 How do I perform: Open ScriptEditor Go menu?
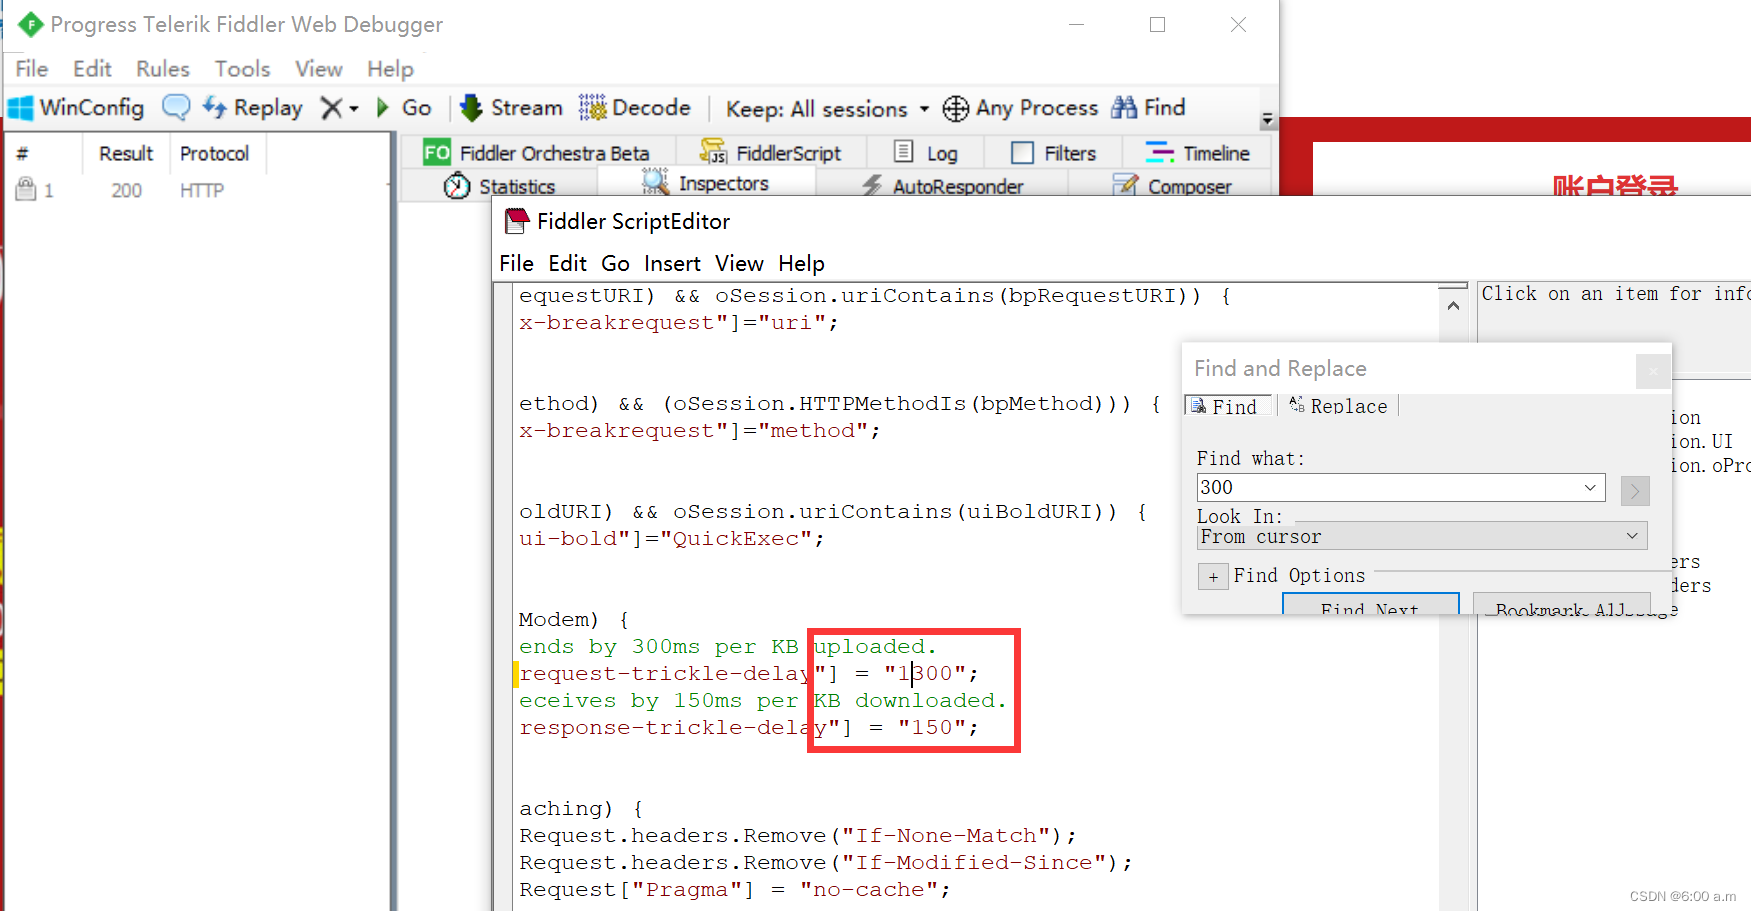(x=615, y=263)
